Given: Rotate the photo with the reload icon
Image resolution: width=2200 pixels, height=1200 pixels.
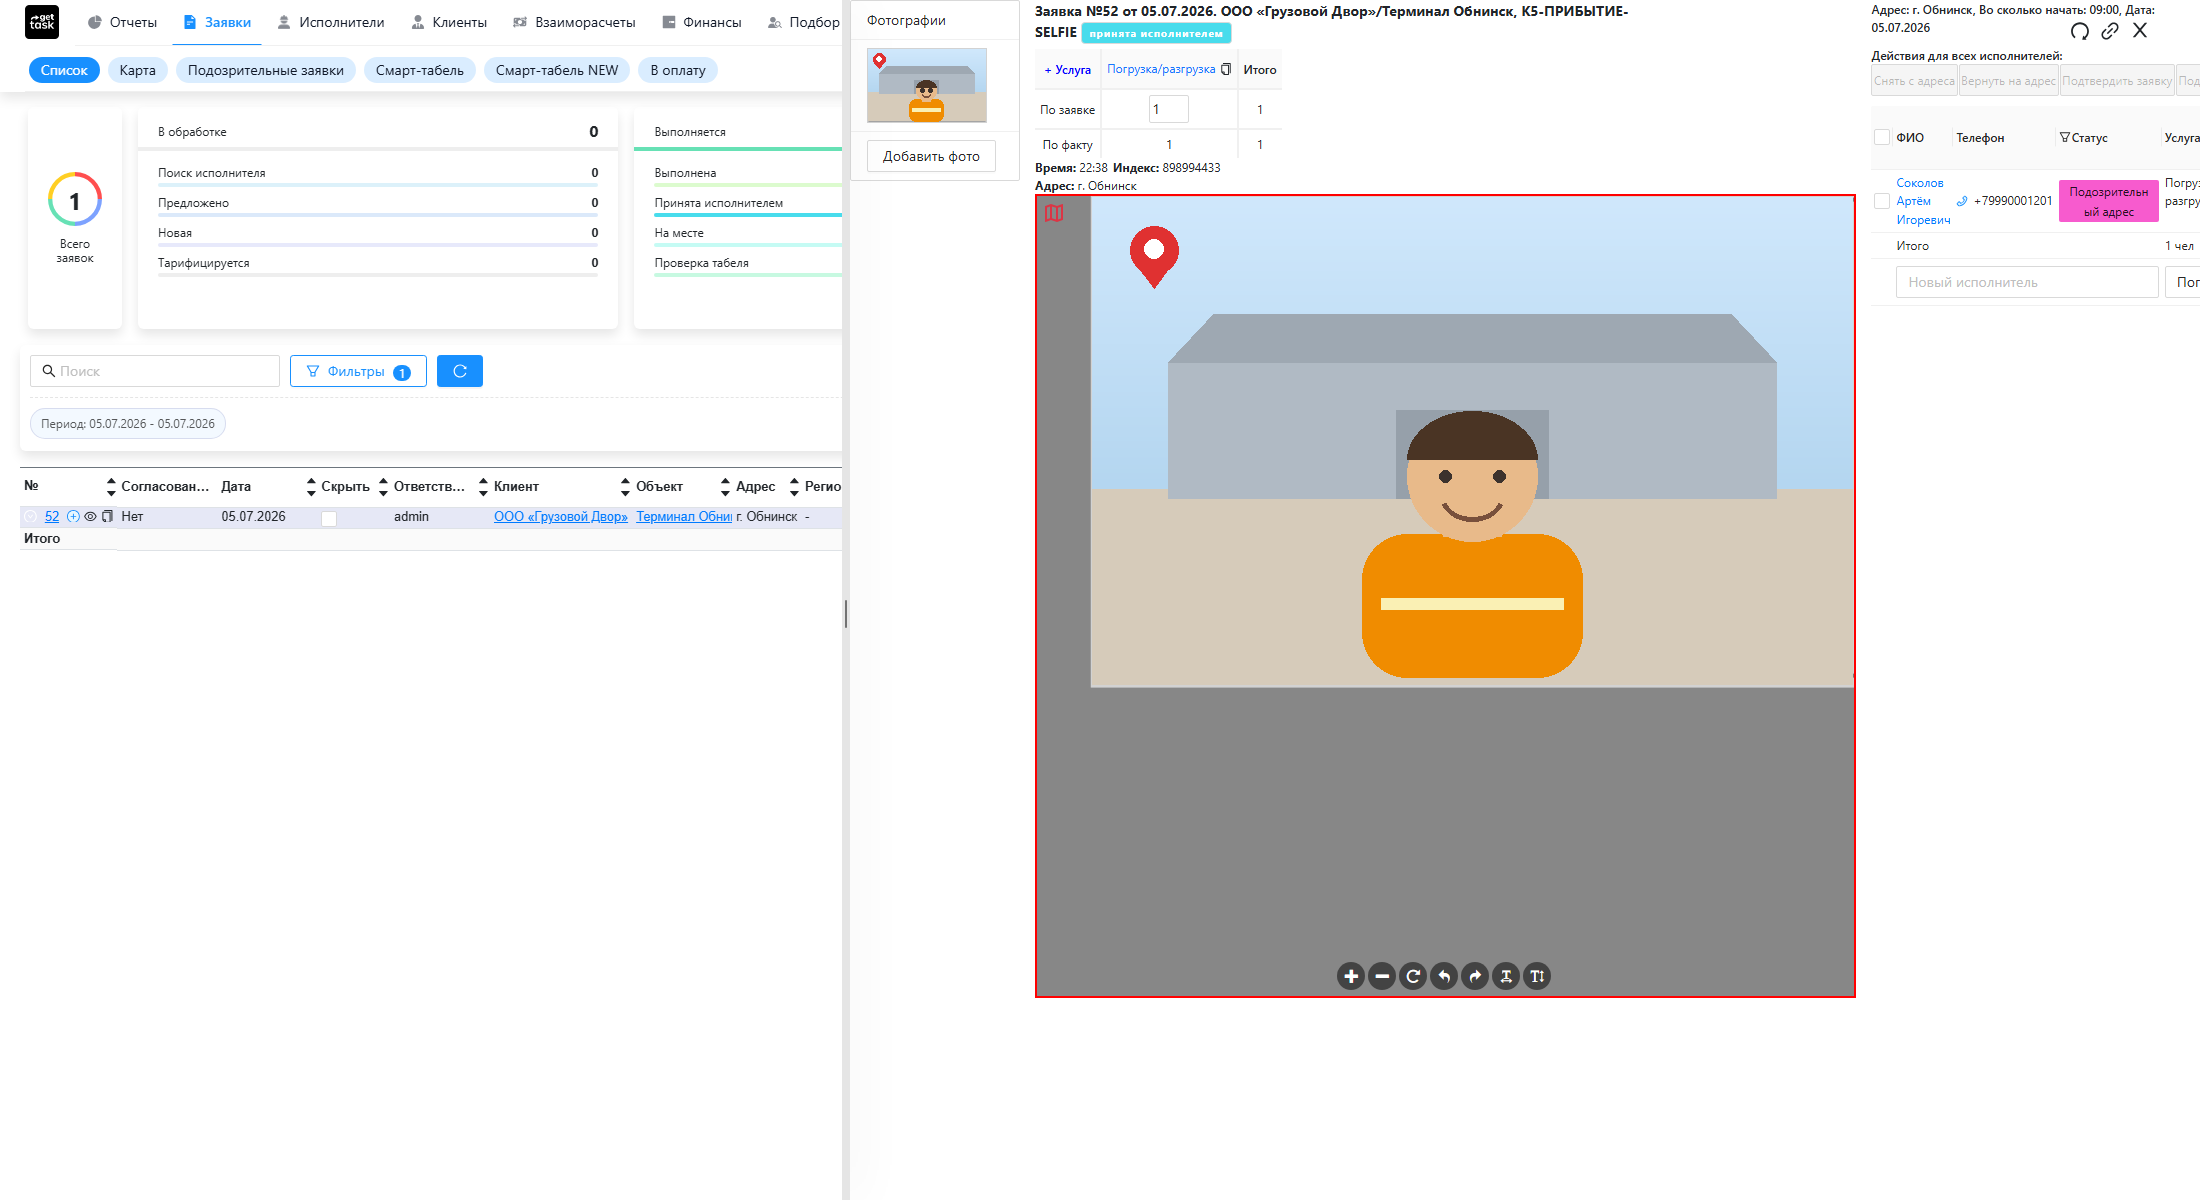Looking at the screenshot, I should coord(1413,976).
